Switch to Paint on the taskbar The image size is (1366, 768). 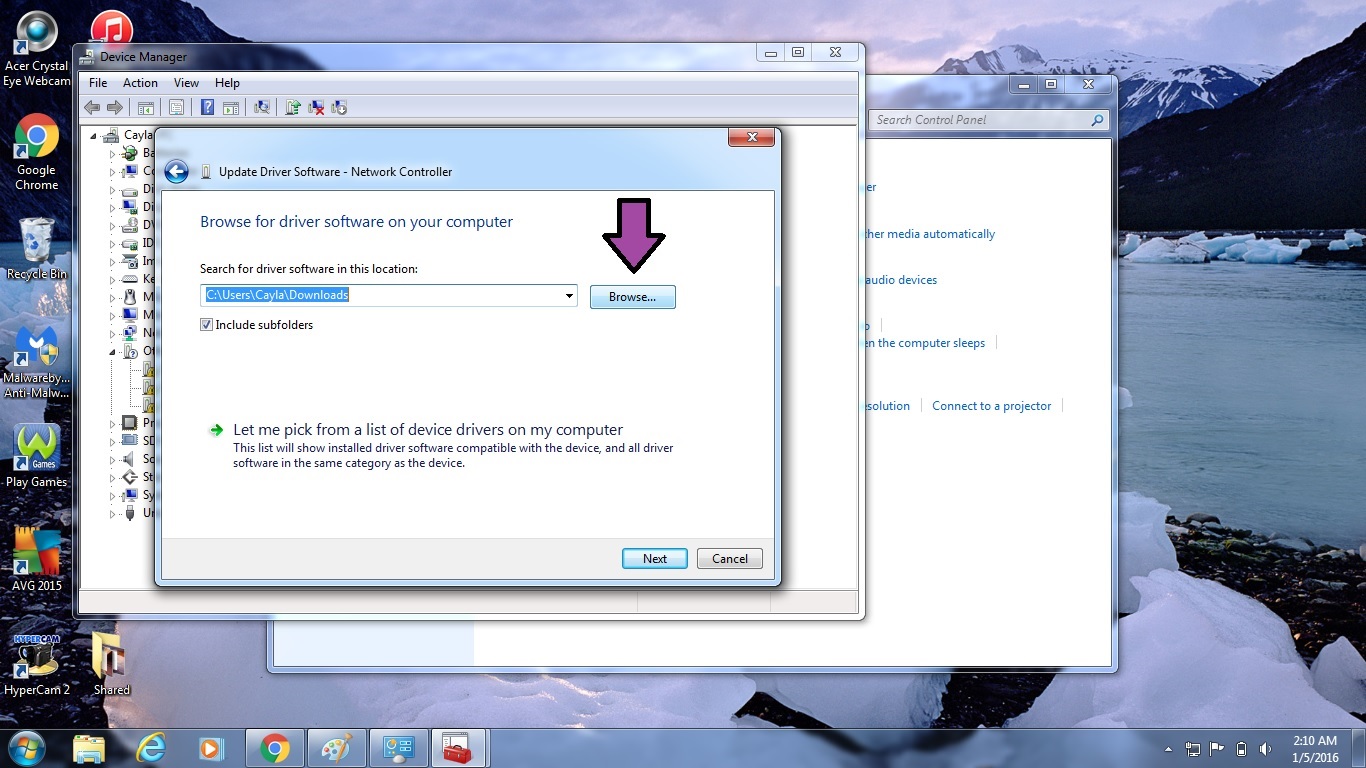pos(336,748)
